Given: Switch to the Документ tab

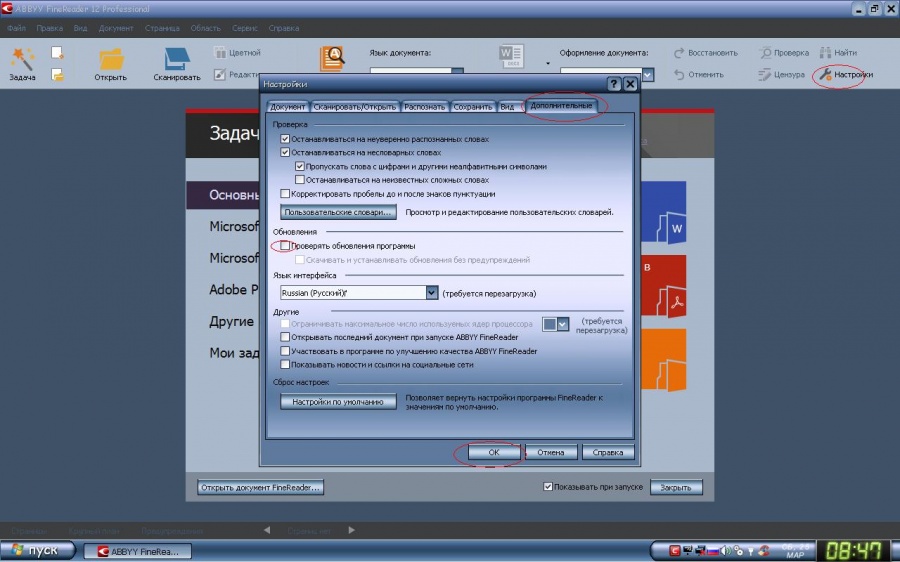Looking at the screenshot, I should click(x=288, y=107).
